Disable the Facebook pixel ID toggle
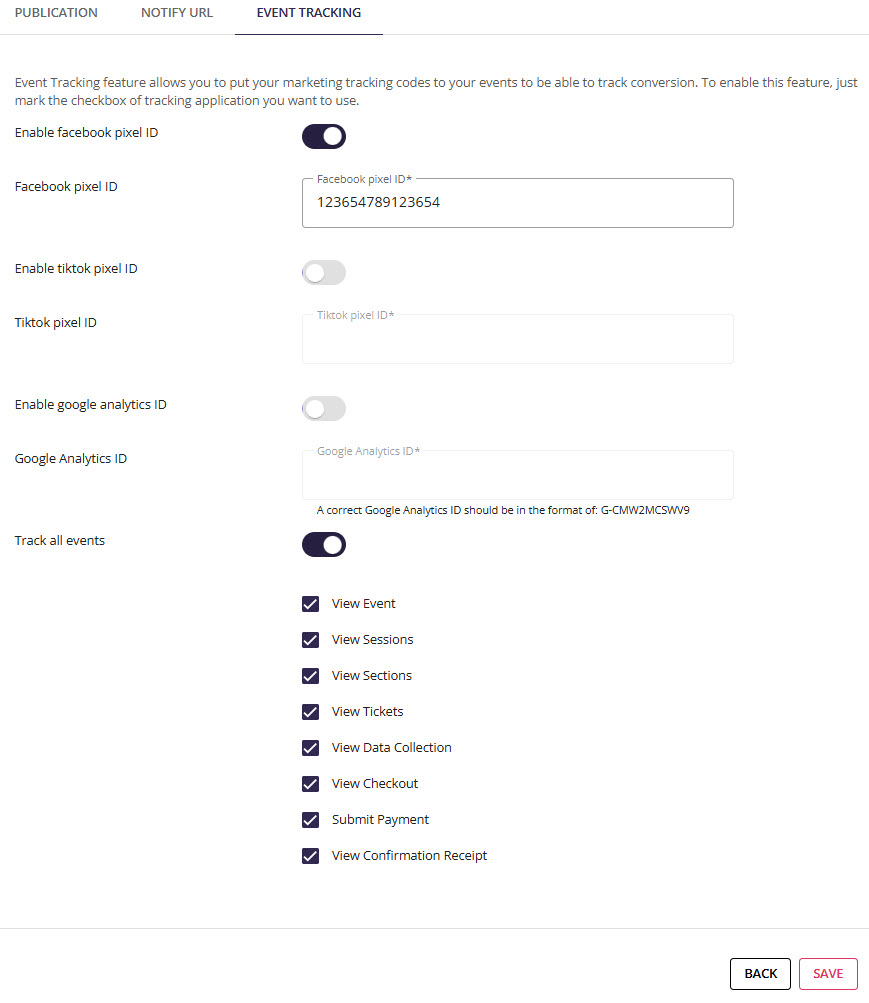This screenshot has width=869, height=1003. click(x=324, y=136)
